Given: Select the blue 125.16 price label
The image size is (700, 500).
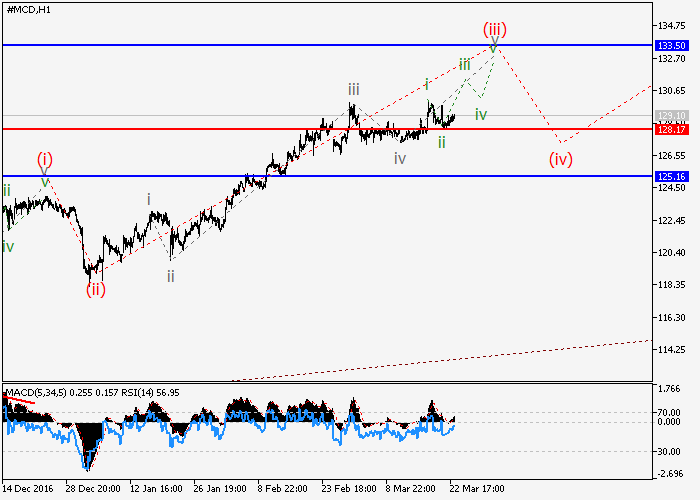Looking at the screenshot, I should point(672,176).
